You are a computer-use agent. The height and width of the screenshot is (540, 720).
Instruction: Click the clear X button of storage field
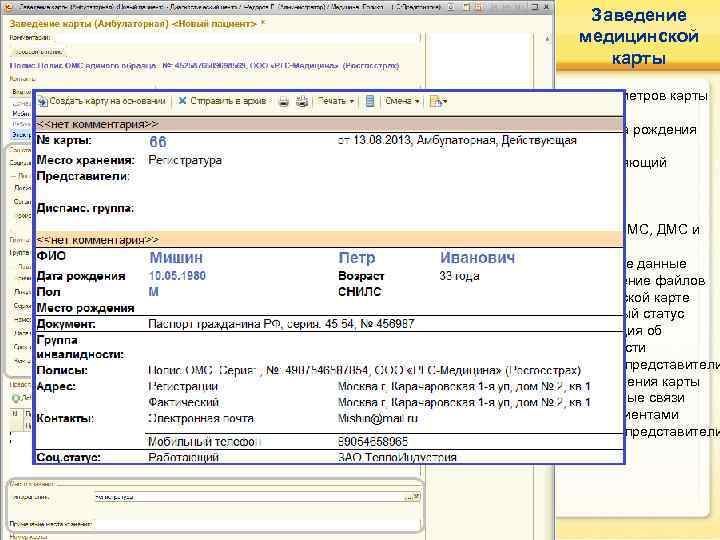point(416,496)
